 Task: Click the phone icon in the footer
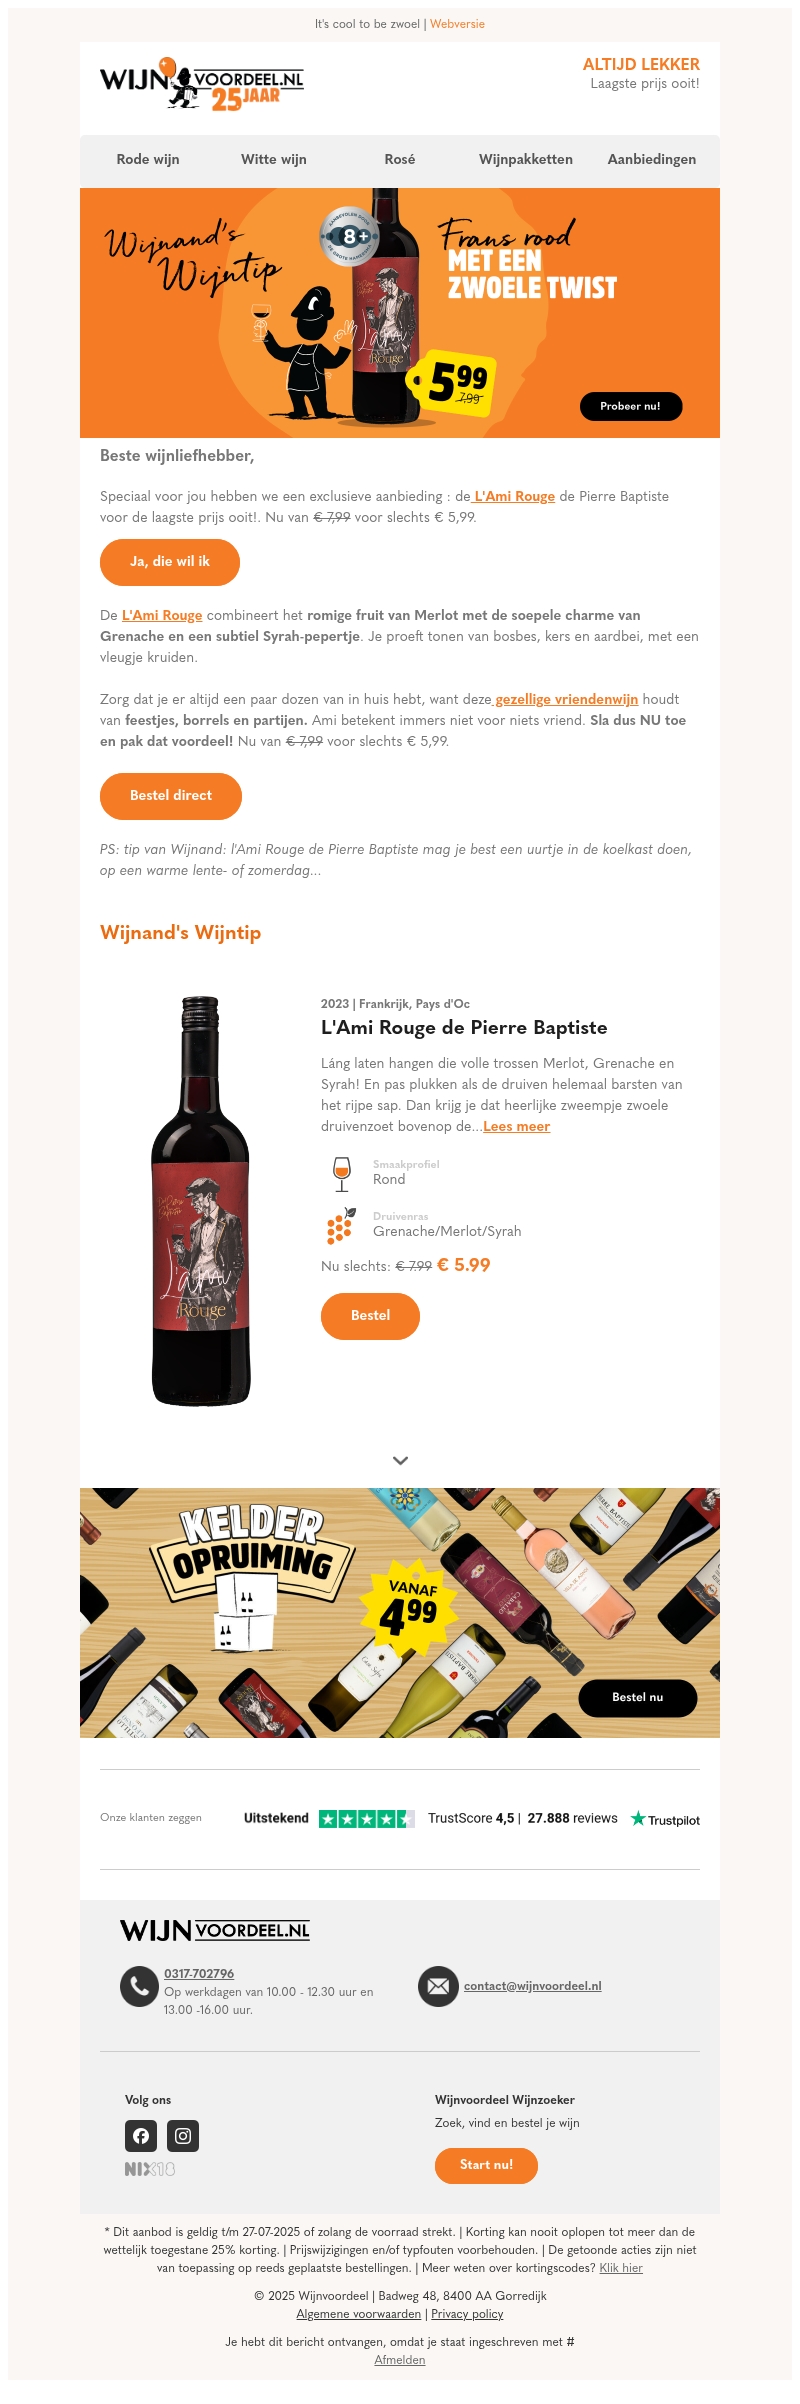point(139,1986)
